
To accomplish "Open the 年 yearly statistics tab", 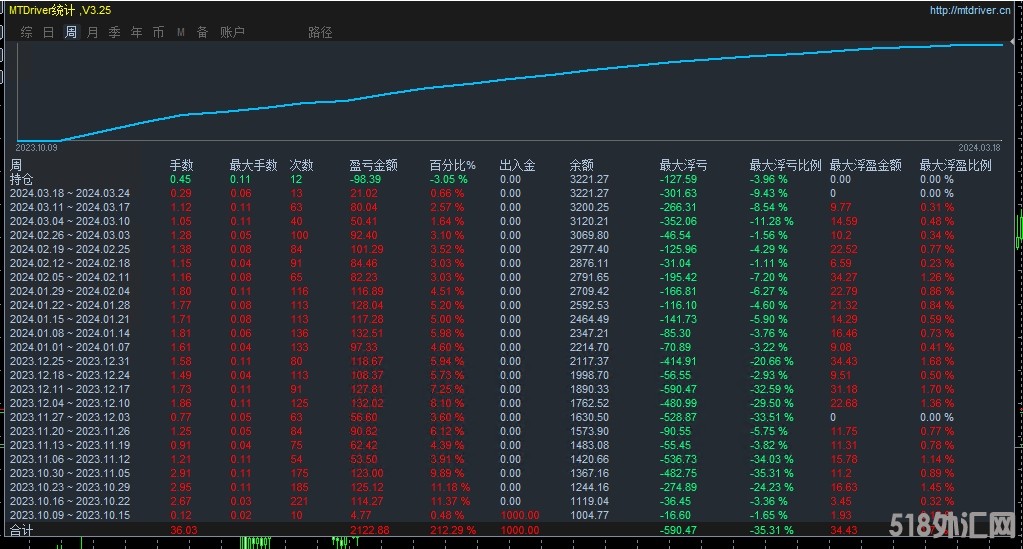I will 137,32.
